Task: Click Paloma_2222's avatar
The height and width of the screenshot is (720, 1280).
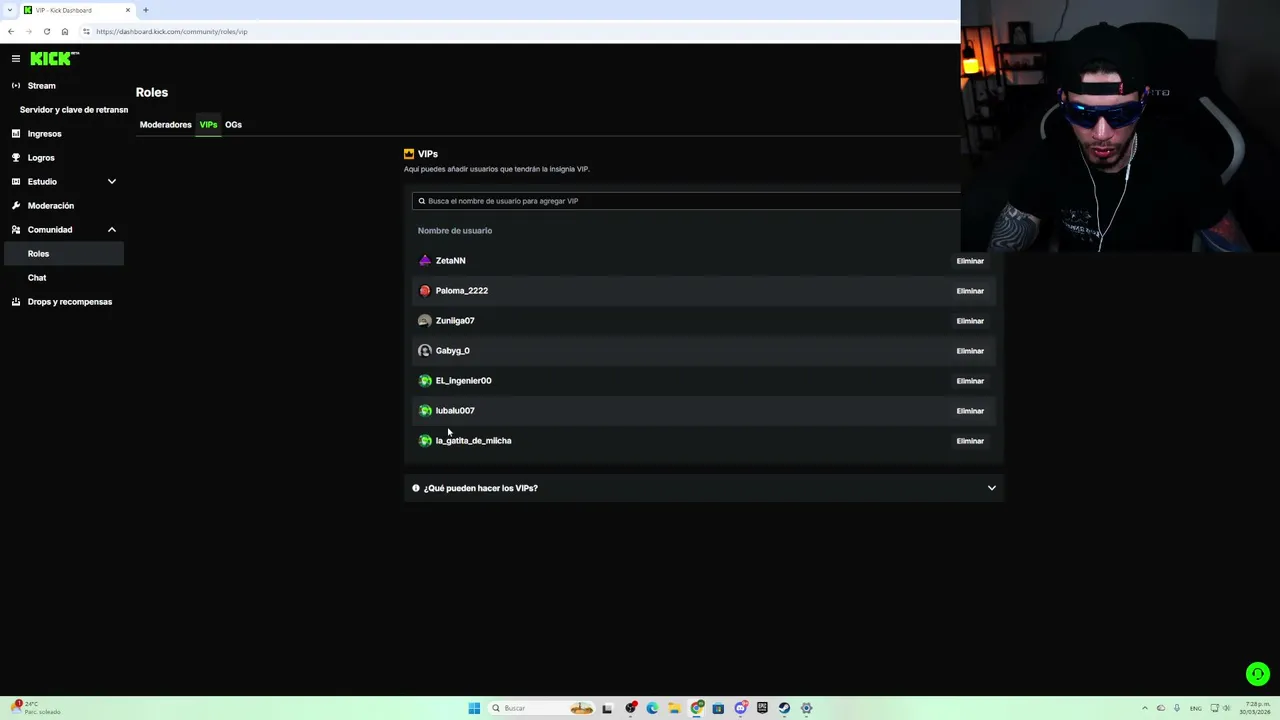Action: point(425,291)
